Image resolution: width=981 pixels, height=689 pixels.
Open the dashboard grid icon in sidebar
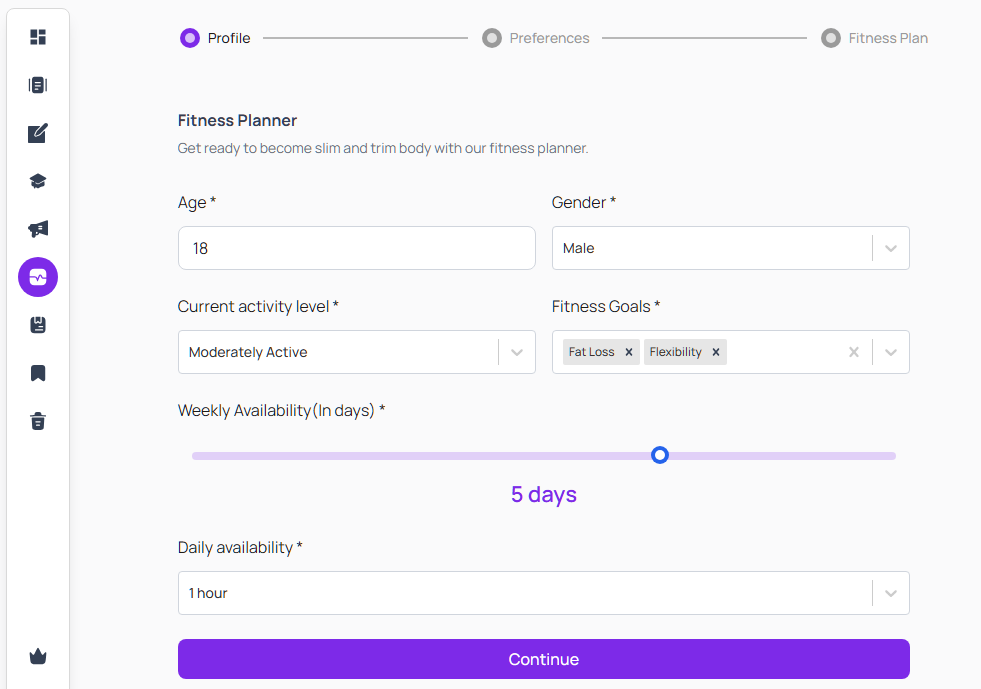click(x=38, y=37)
